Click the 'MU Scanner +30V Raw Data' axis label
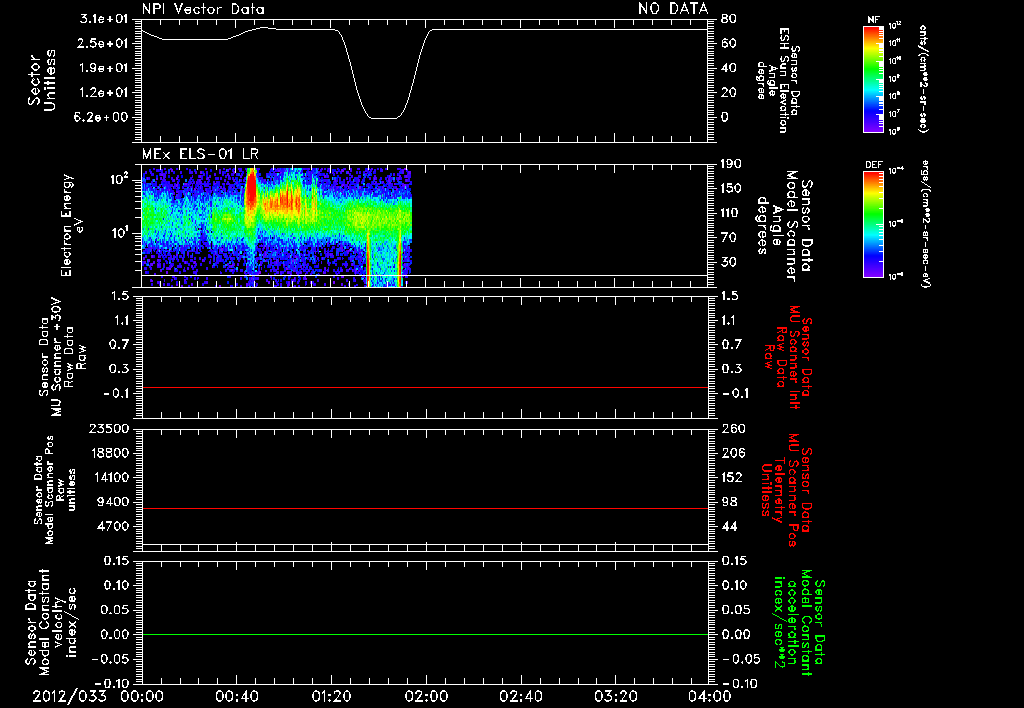 click(x=62, y=358)
